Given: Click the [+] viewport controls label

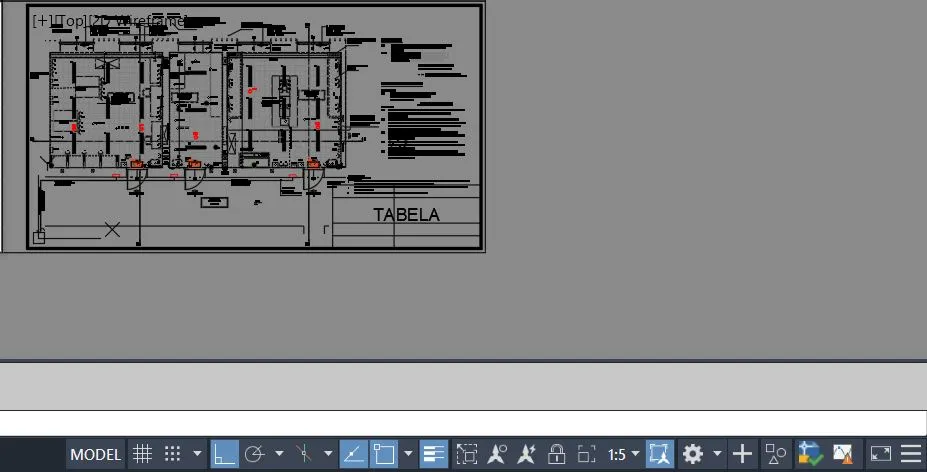Looking at the screenshot, I should (x=43, y=20).
